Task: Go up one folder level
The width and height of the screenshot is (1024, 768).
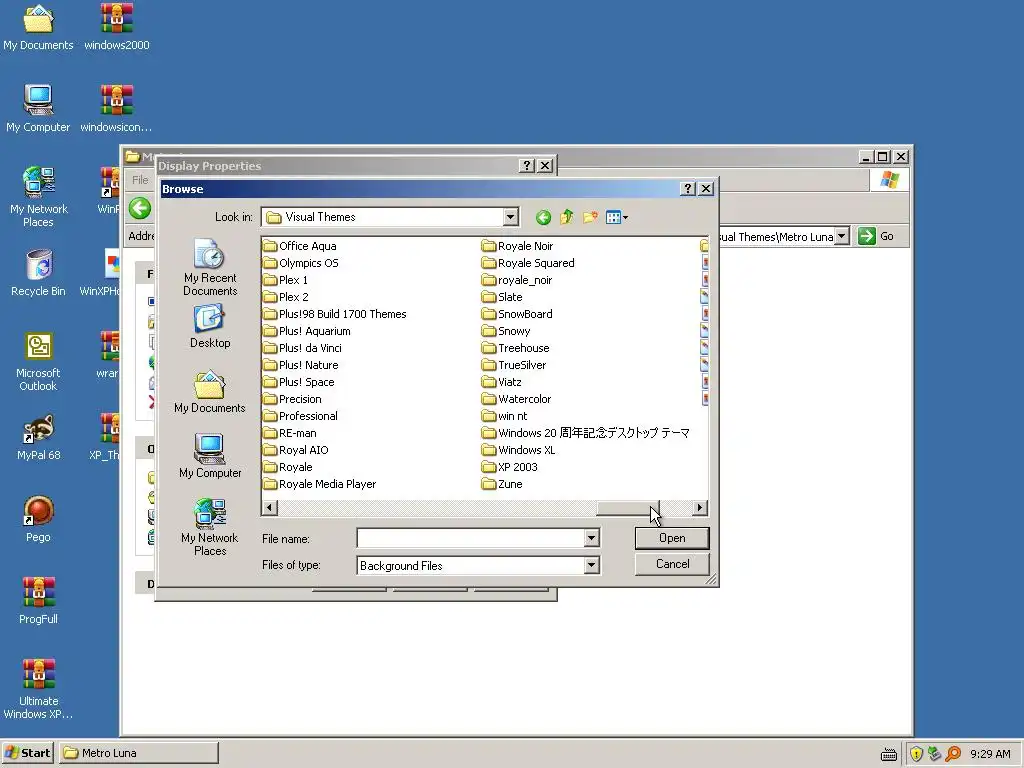Action: (x=566, y=217)
